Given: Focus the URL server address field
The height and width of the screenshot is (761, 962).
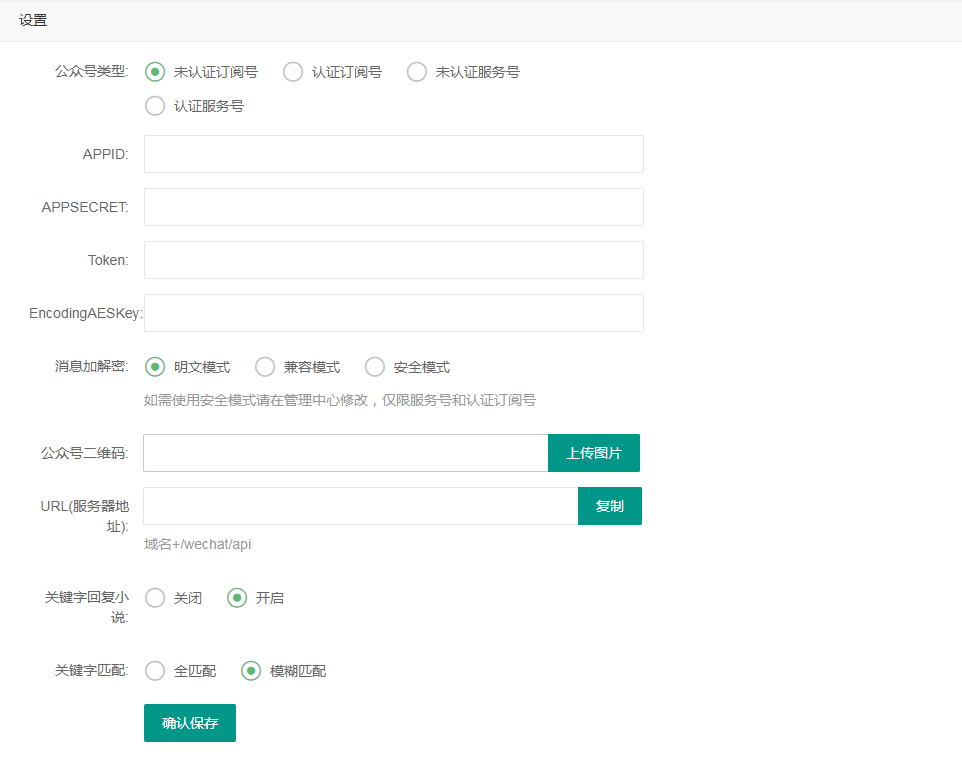Looking at the screenshot, I should click(361, 506).
